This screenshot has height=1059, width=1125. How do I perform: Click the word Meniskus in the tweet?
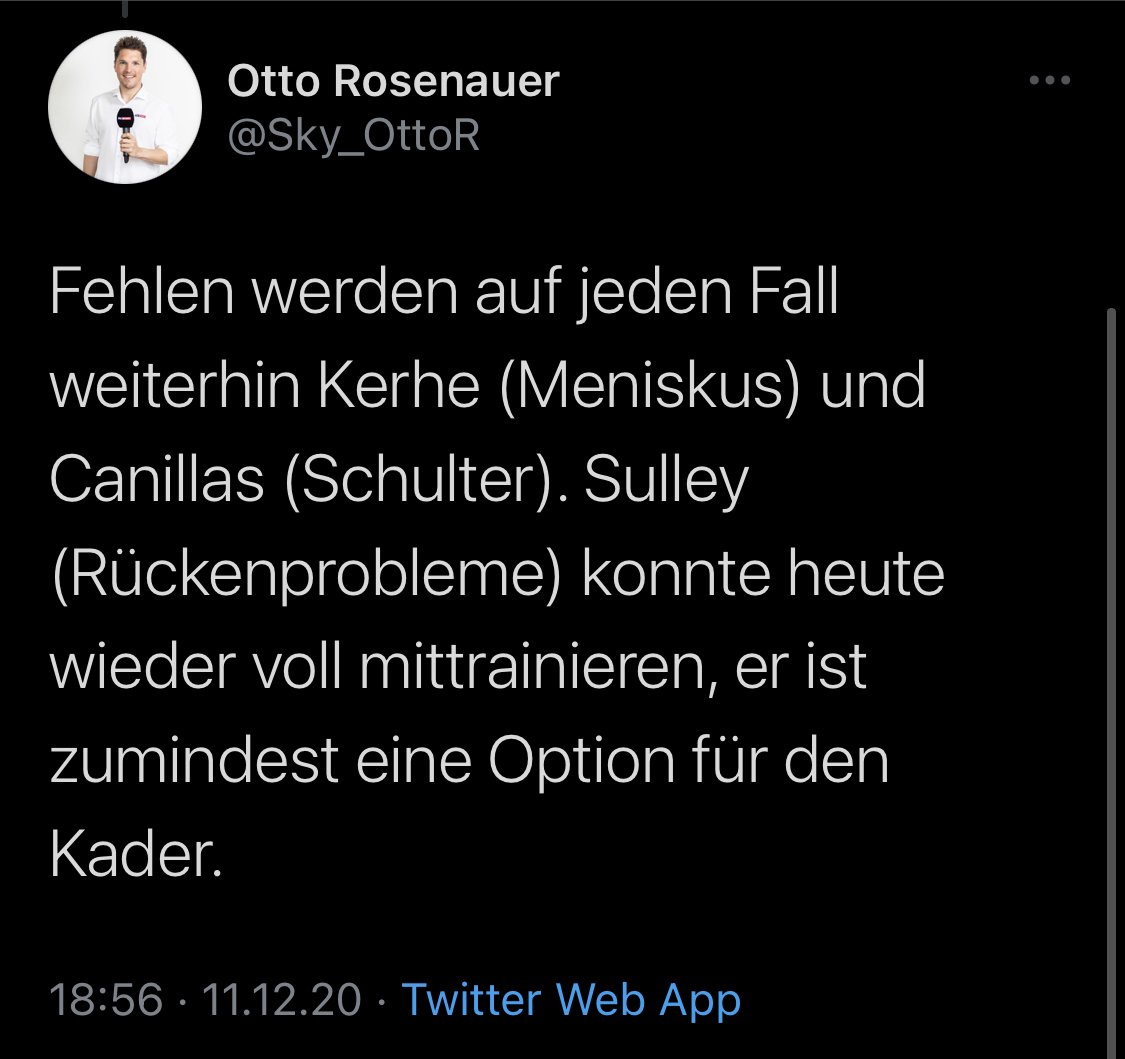pos(649,386)
